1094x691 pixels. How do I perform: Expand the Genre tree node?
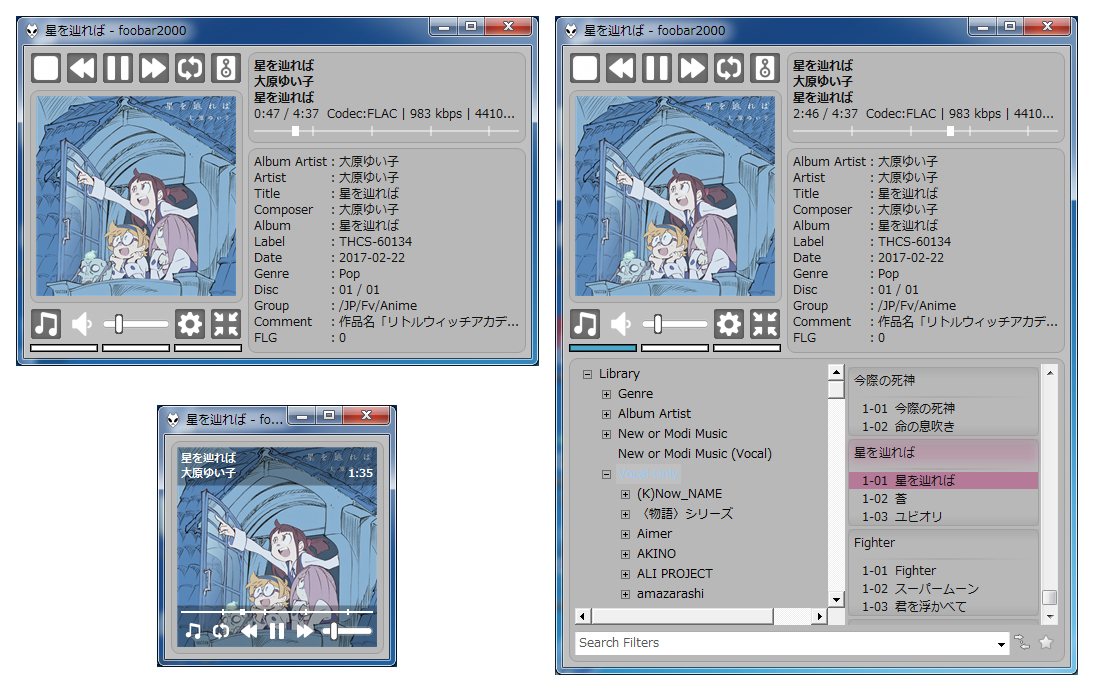(606, 394)
